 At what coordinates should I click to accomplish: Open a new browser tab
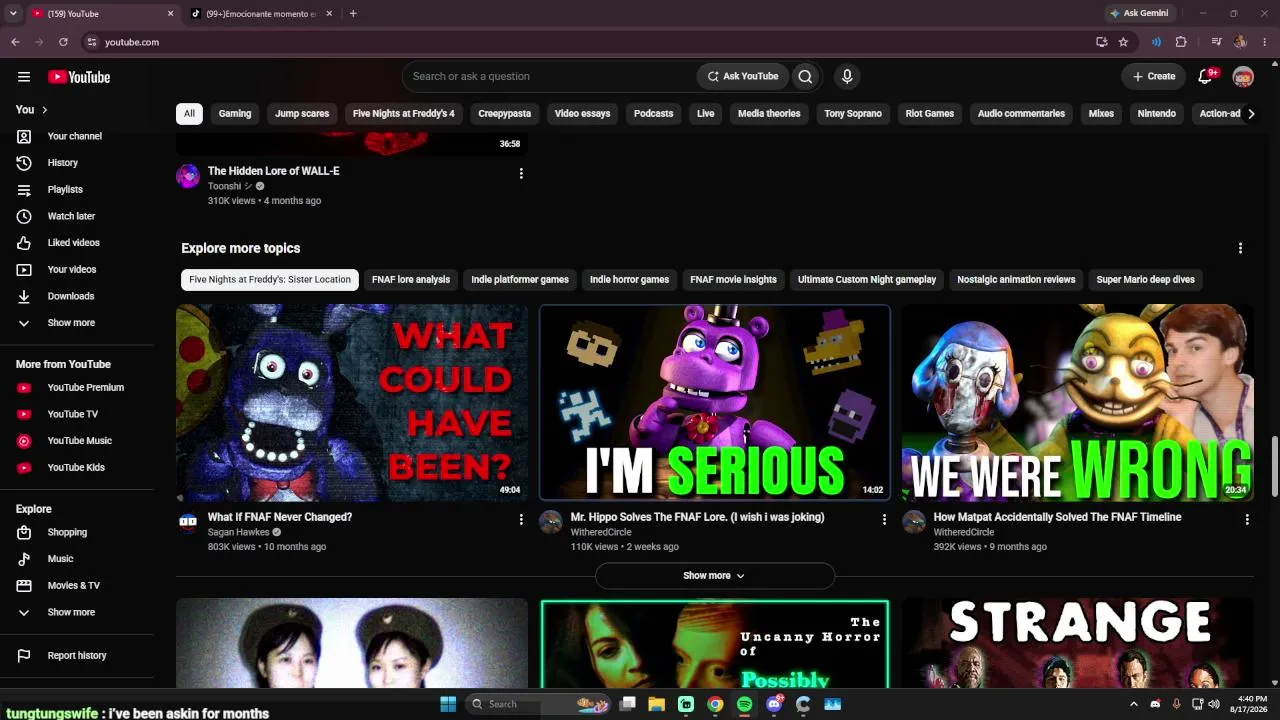tap(353, 14)
